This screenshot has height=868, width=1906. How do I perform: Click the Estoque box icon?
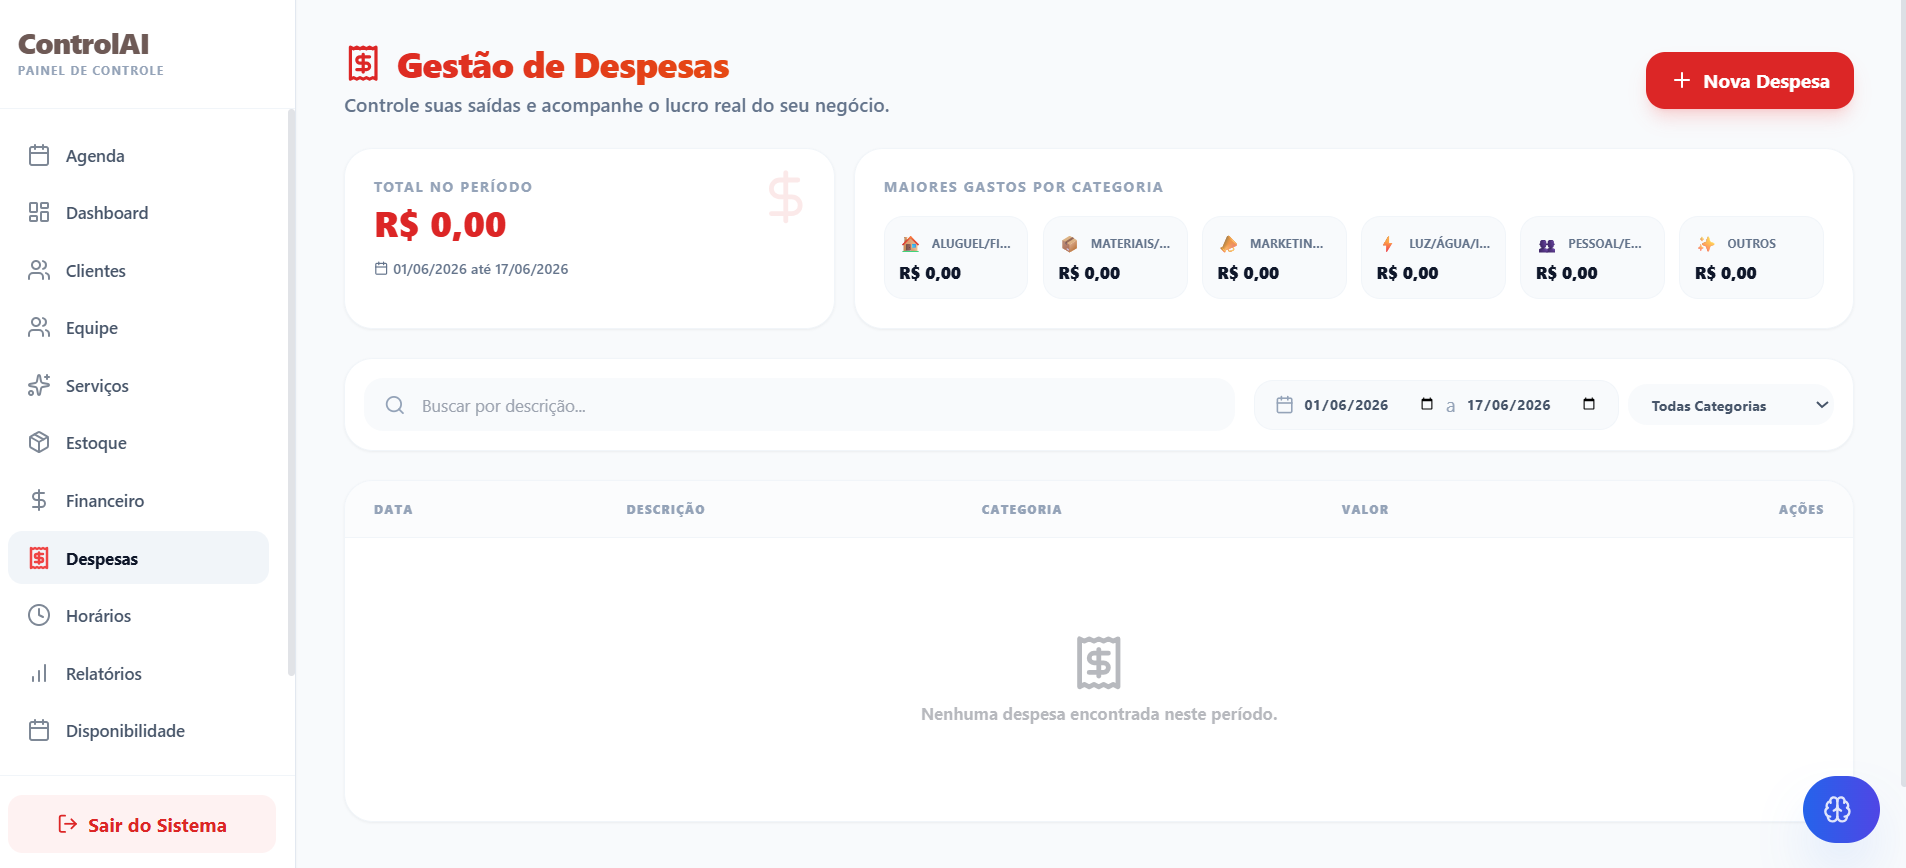point(39,442)
